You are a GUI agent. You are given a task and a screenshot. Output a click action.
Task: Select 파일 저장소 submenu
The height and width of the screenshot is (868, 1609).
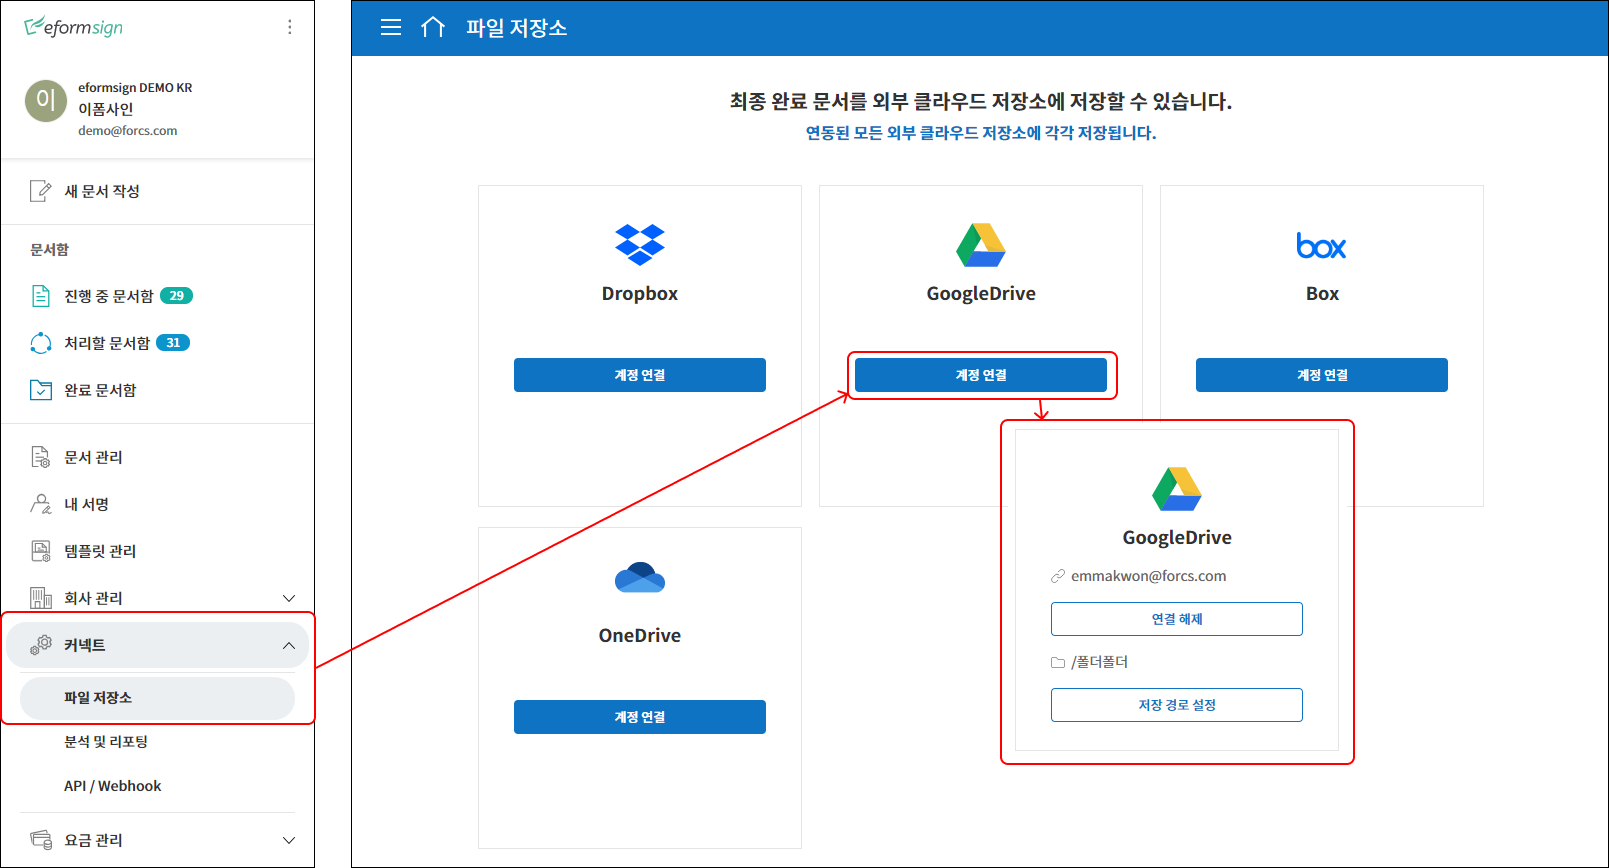[x=158, y=697]
